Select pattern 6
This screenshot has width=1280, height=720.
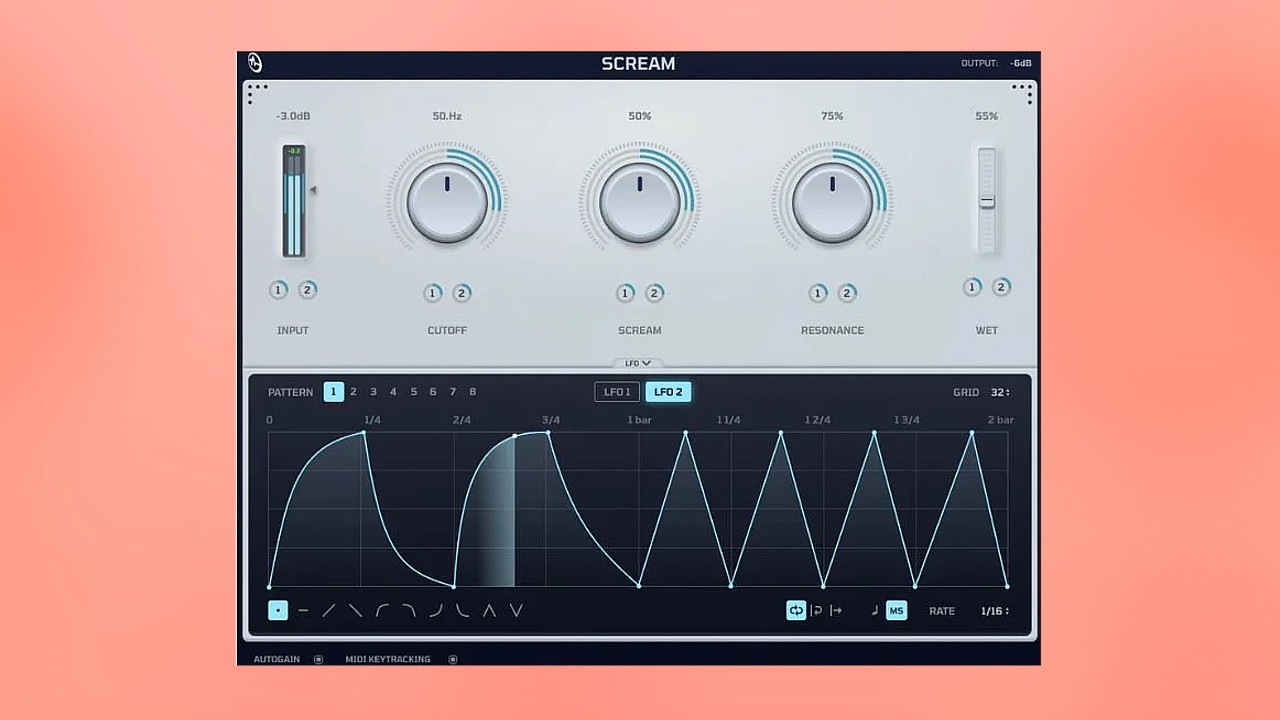pyautogui.click(x=433, y=392)
